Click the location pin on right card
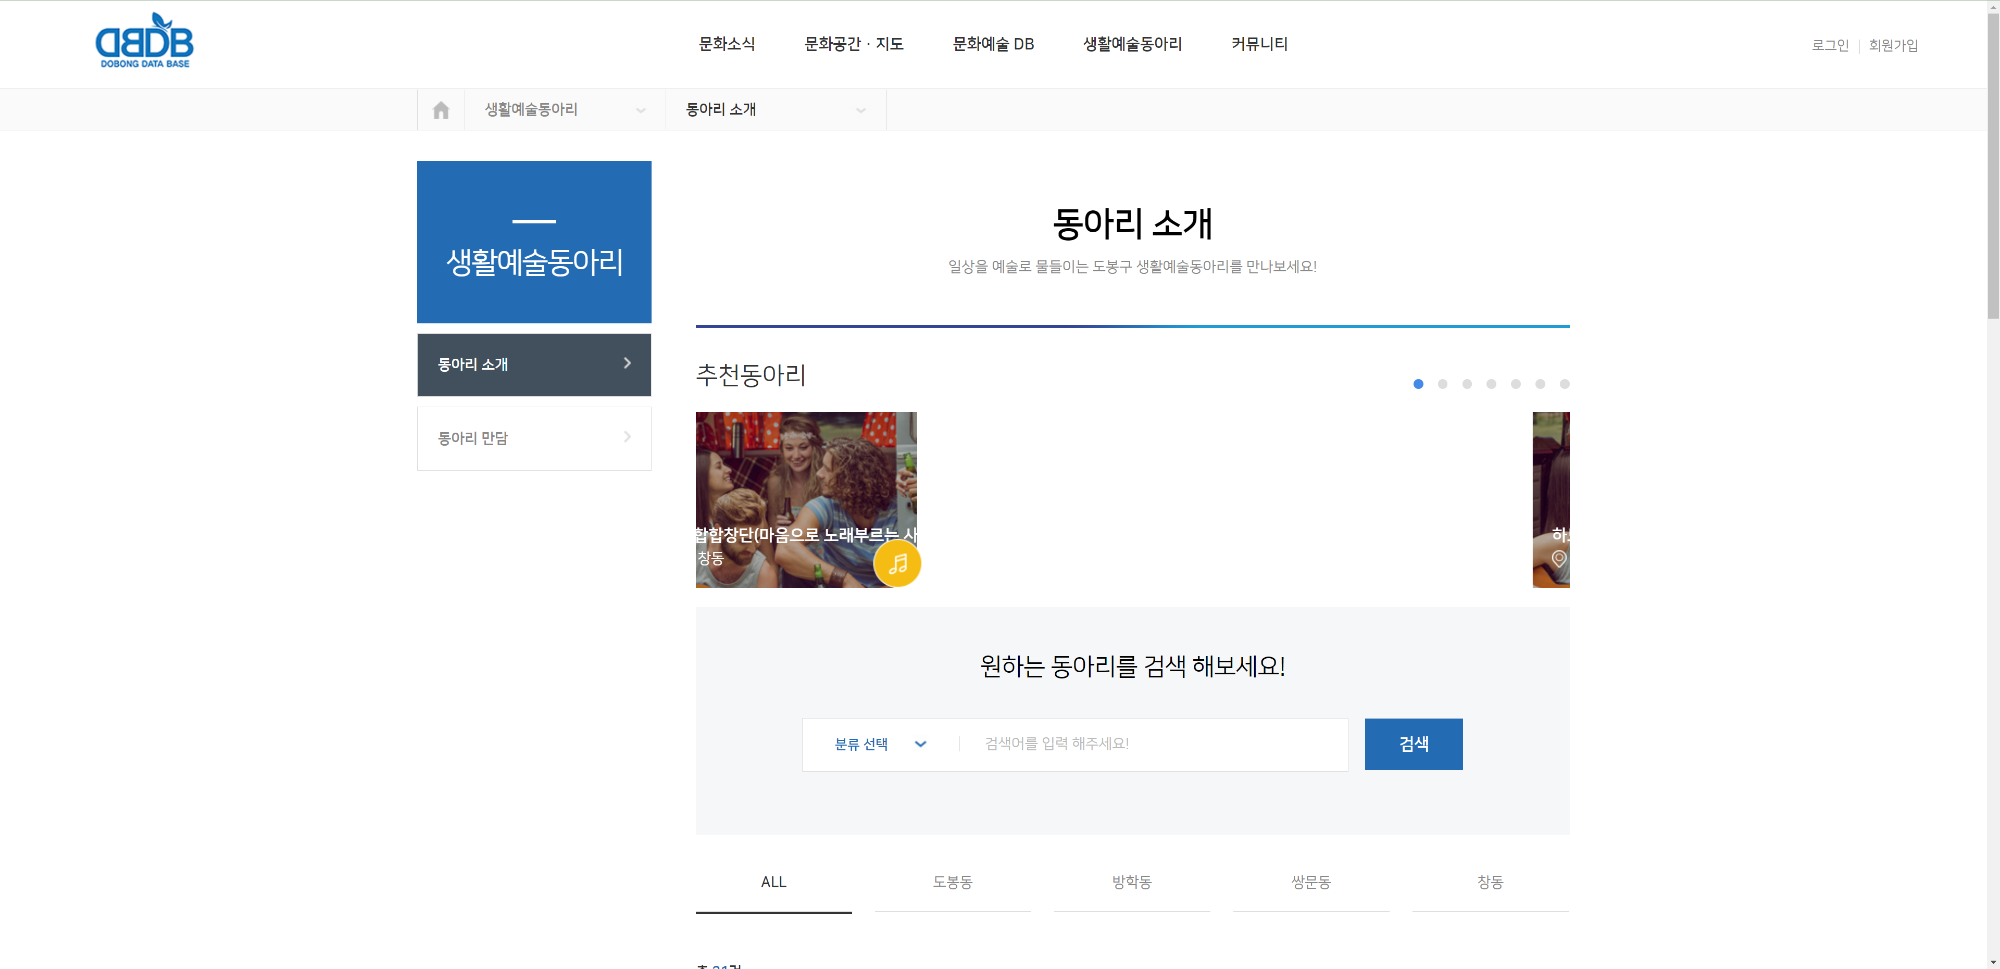2000x969 pixels. [1559, 559]
